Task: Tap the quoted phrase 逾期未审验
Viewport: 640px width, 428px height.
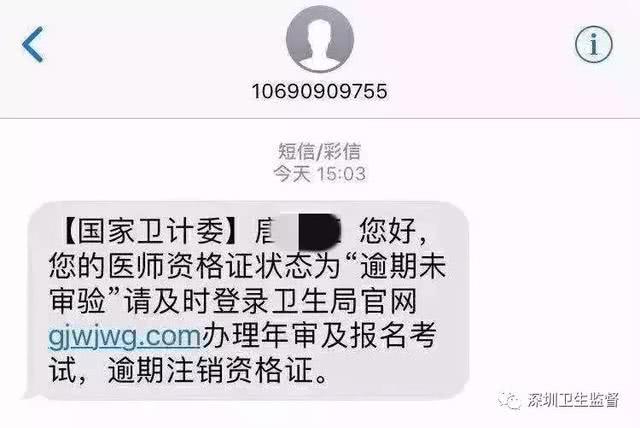Action: point(247,284)
